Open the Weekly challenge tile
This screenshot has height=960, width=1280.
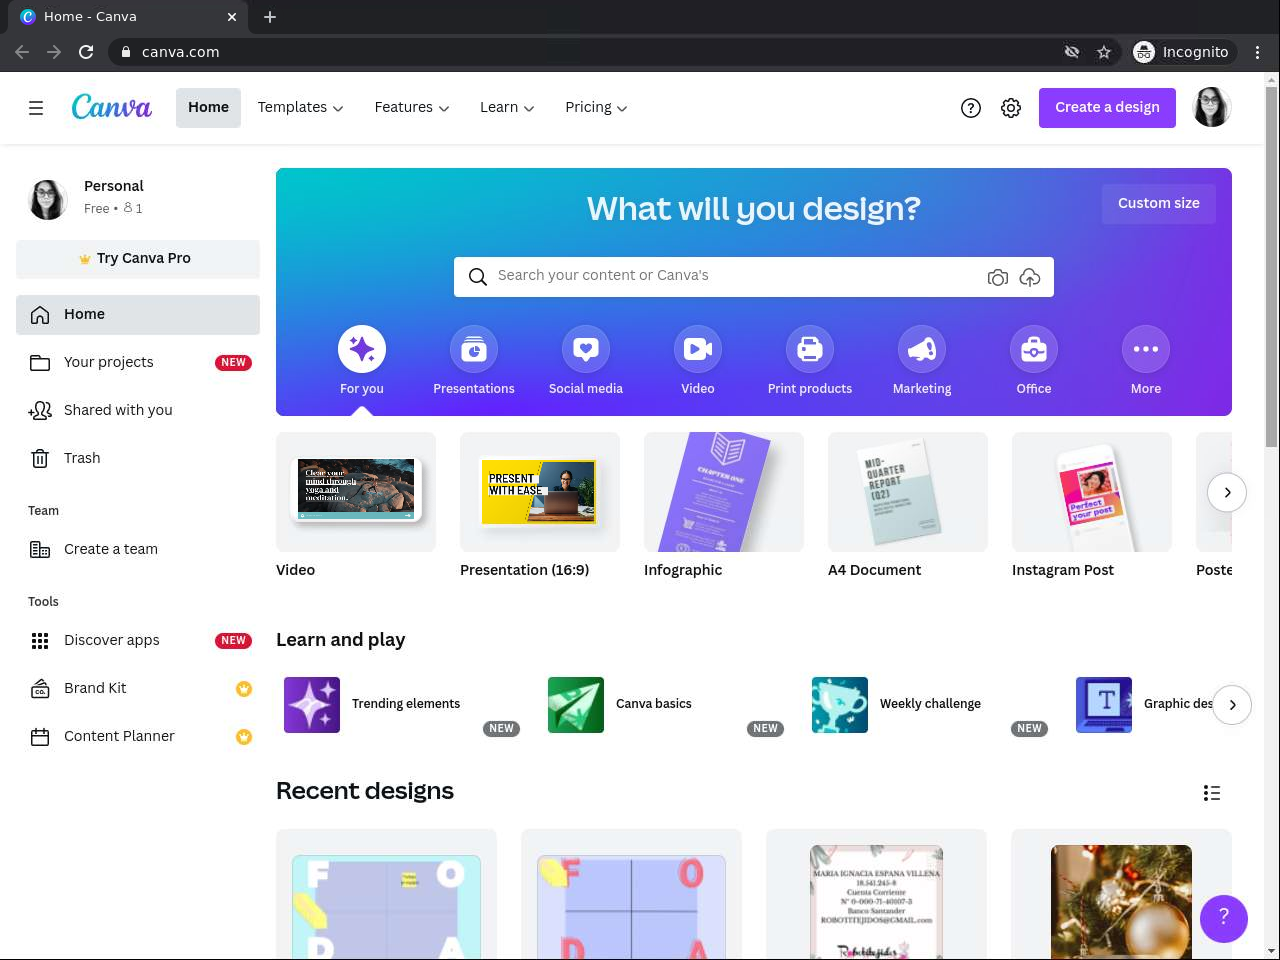point(930,705)
